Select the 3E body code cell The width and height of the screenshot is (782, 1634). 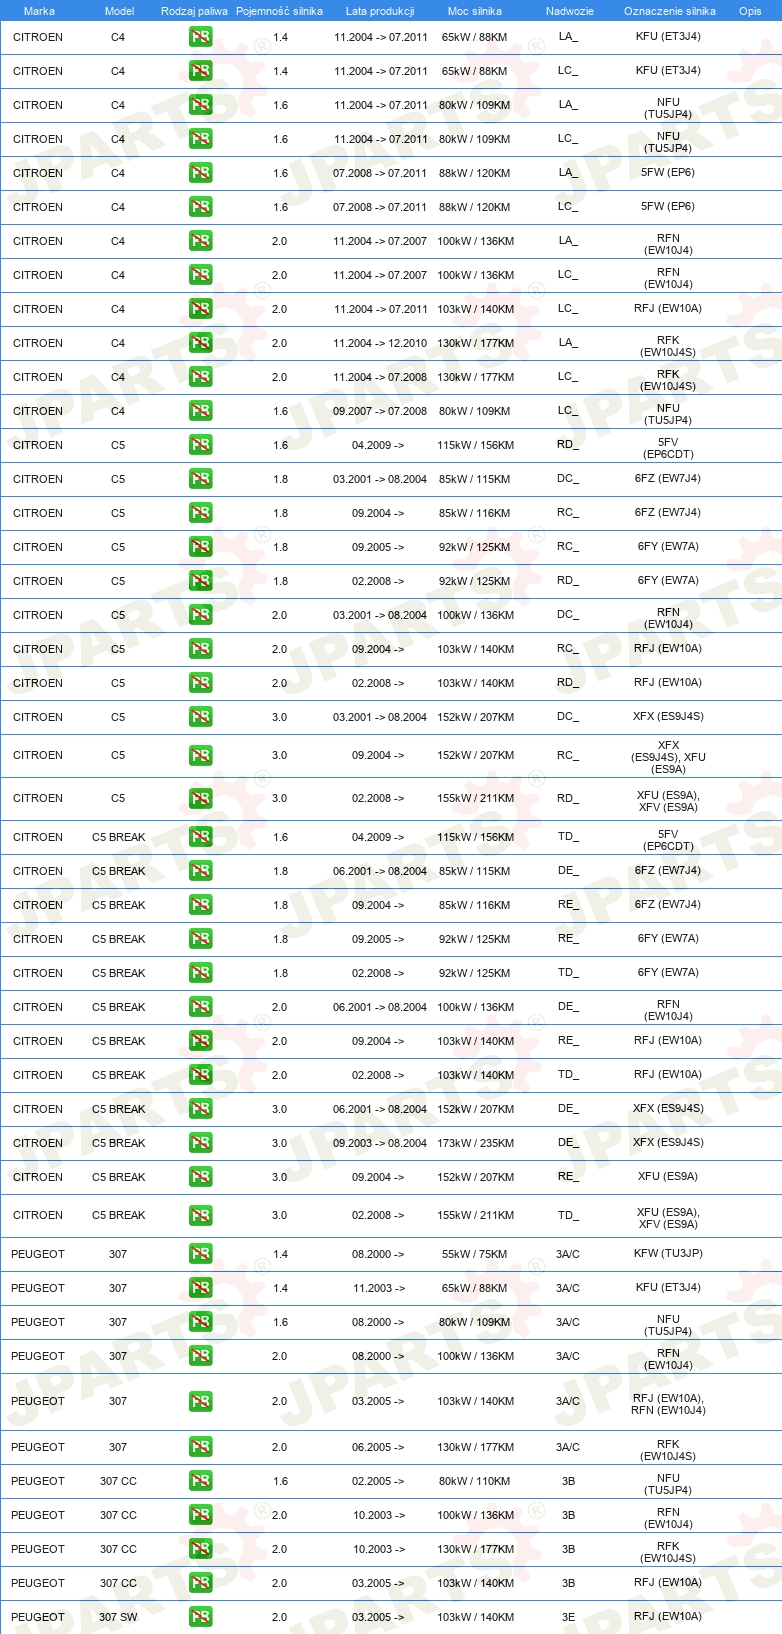pos(568,1617)
